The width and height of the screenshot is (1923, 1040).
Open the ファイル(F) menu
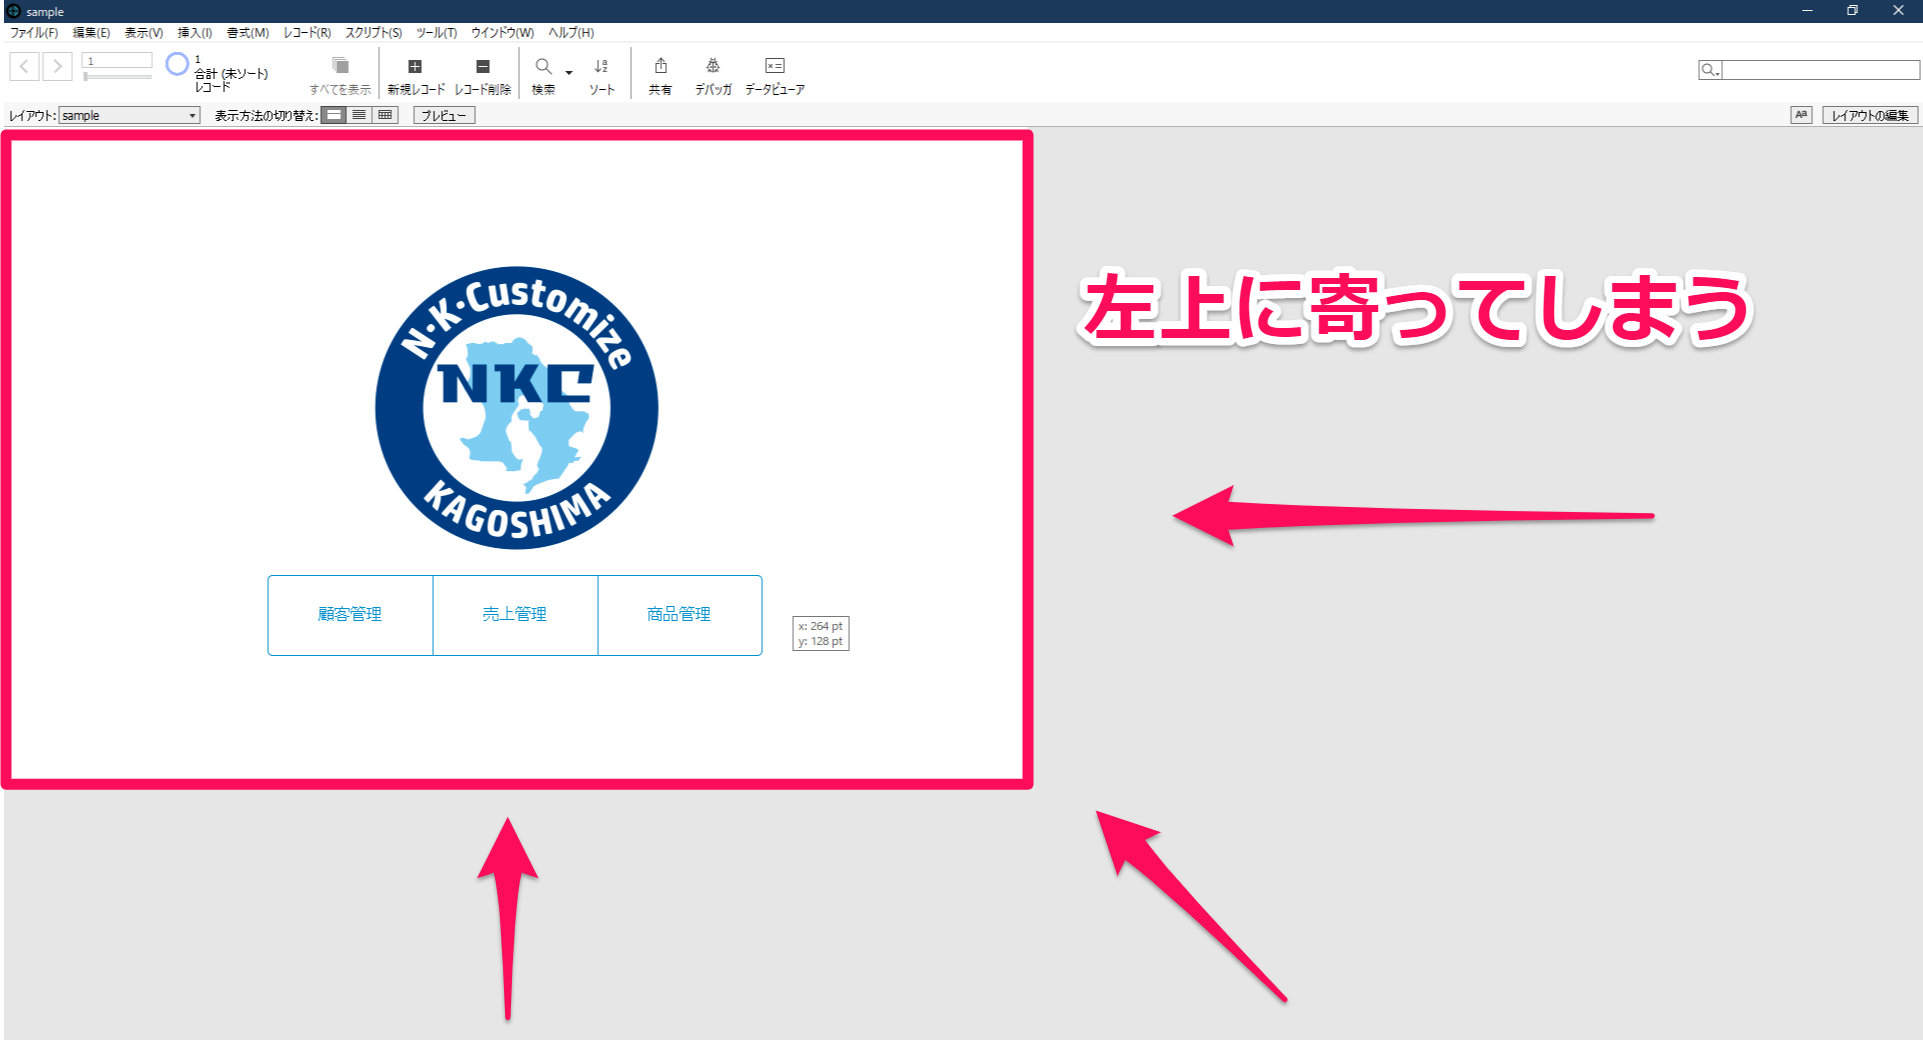click(34, 33)
